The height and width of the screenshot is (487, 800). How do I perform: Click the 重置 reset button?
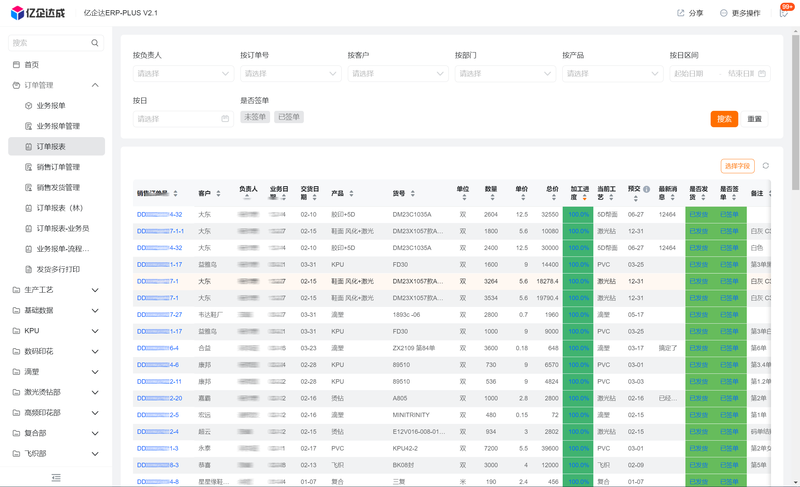pos(754,119)
